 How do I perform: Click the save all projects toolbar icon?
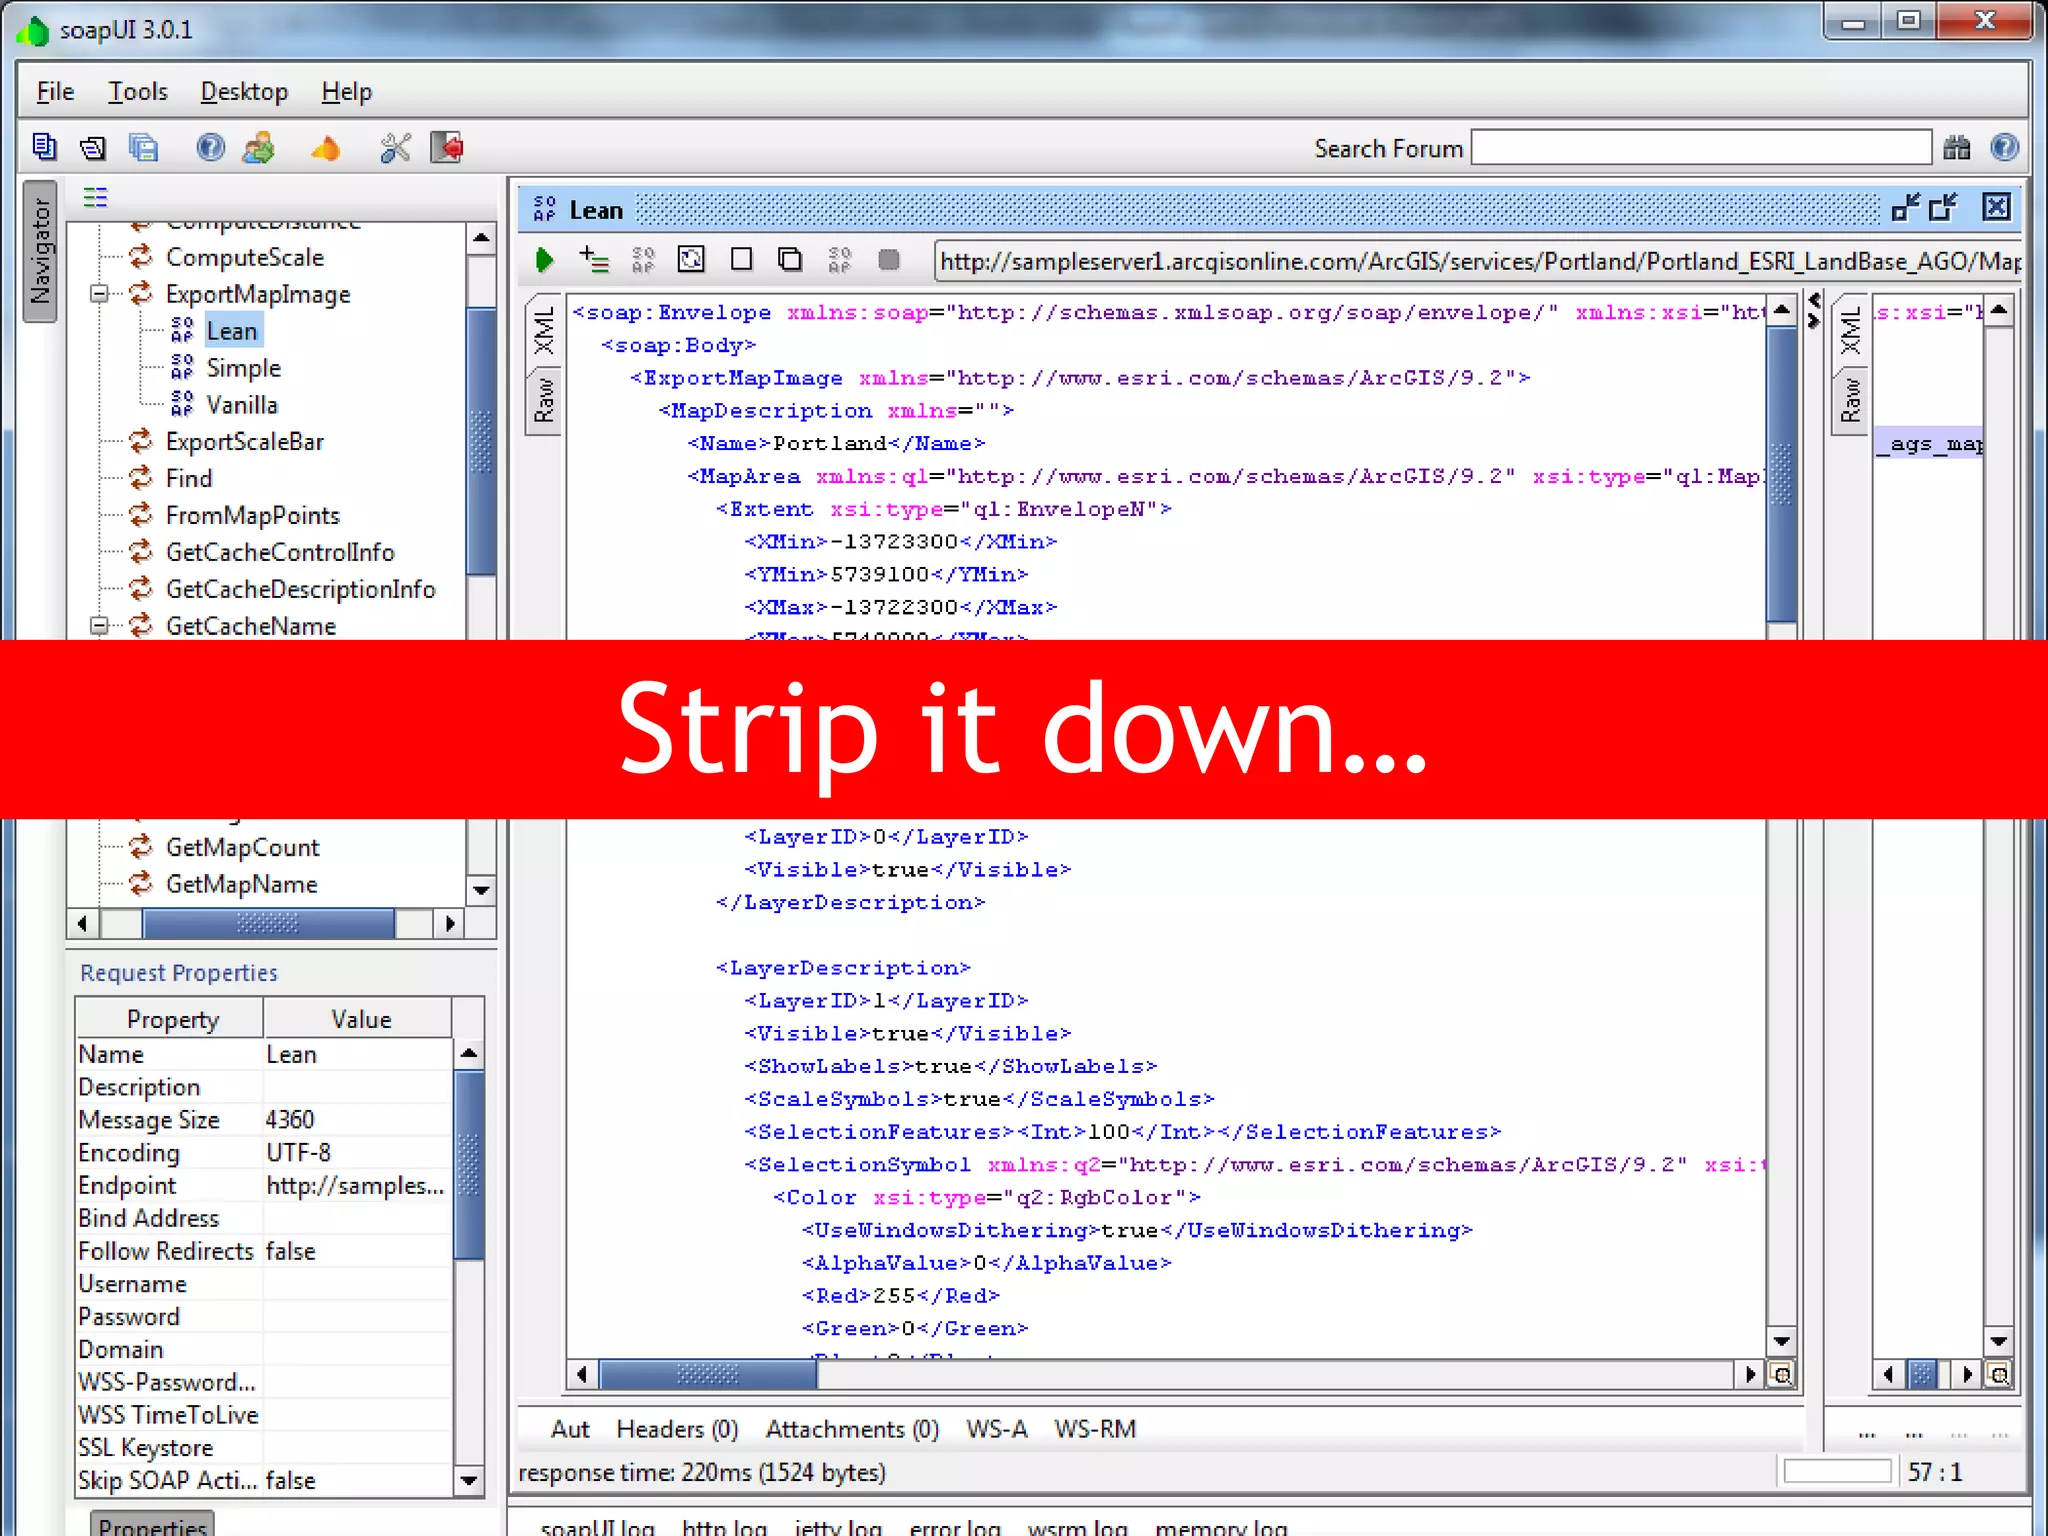[x=144, y=148]
